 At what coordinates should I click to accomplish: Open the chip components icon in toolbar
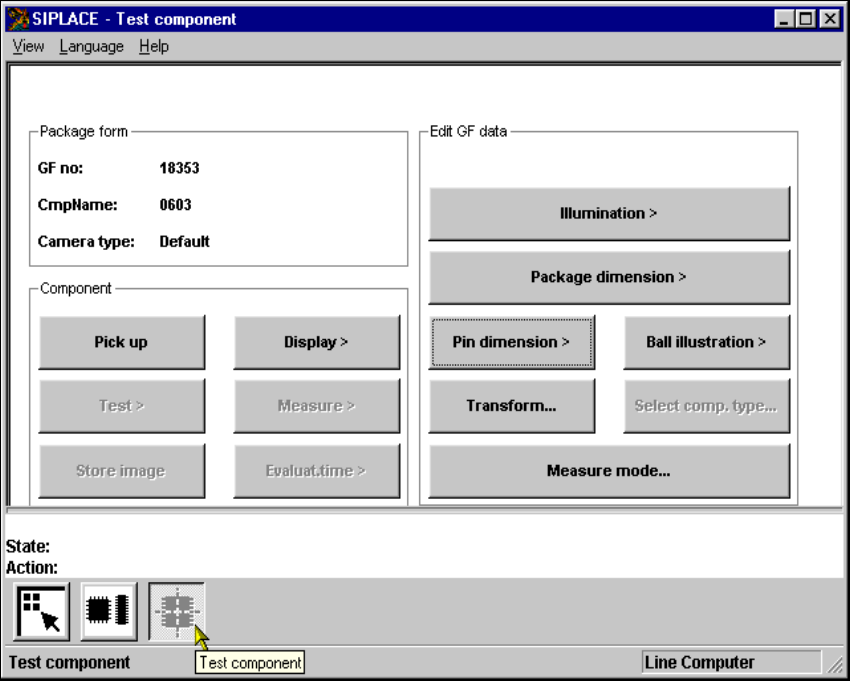tap(109, 612)
